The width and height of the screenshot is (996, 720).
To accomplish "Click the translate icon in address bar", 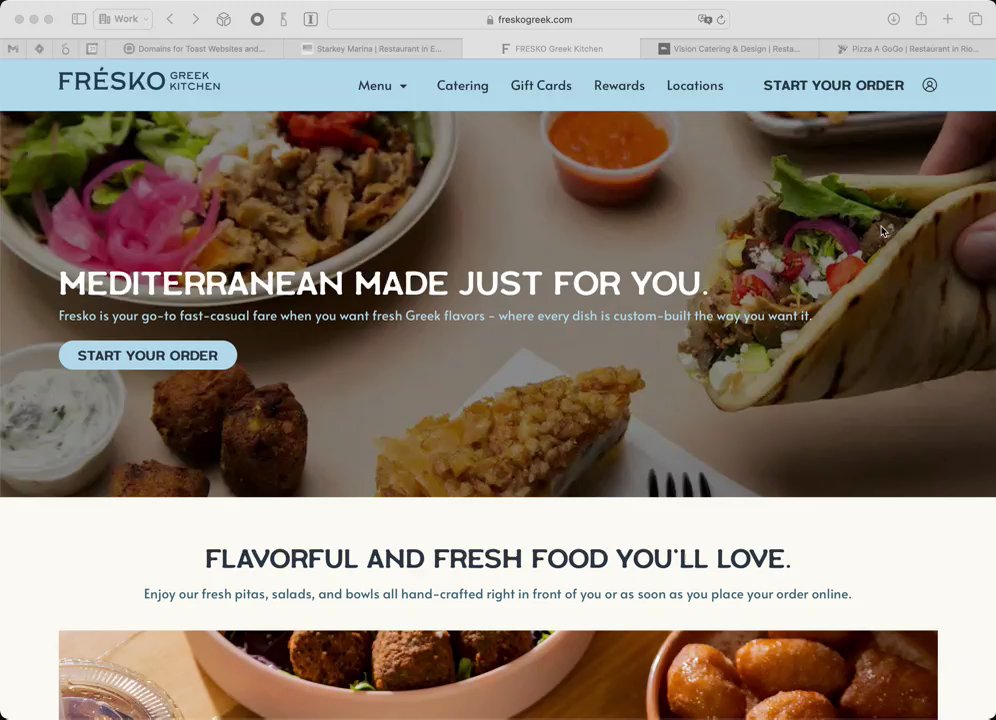I will (704, 19).
